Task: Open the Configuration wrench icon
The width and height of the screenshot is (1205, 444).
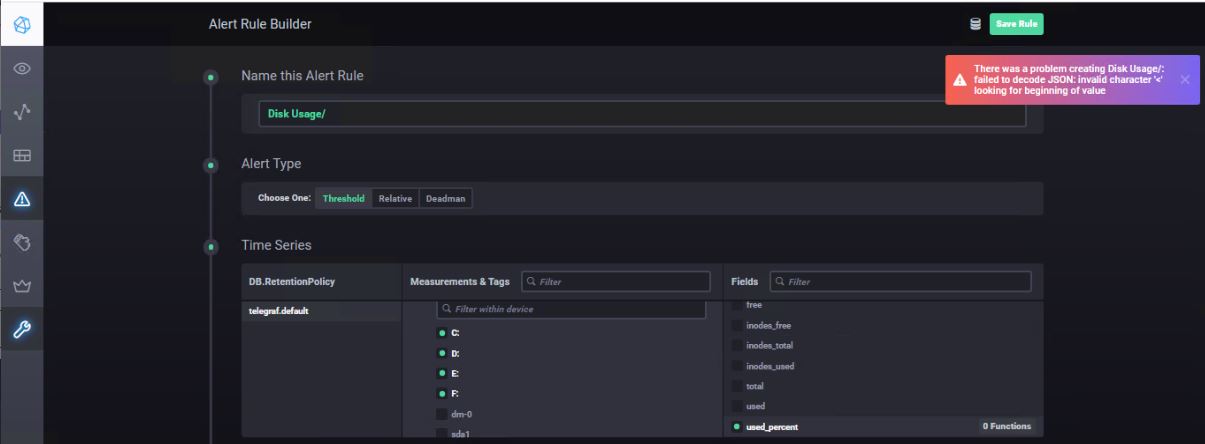Action: coord(22,329)
